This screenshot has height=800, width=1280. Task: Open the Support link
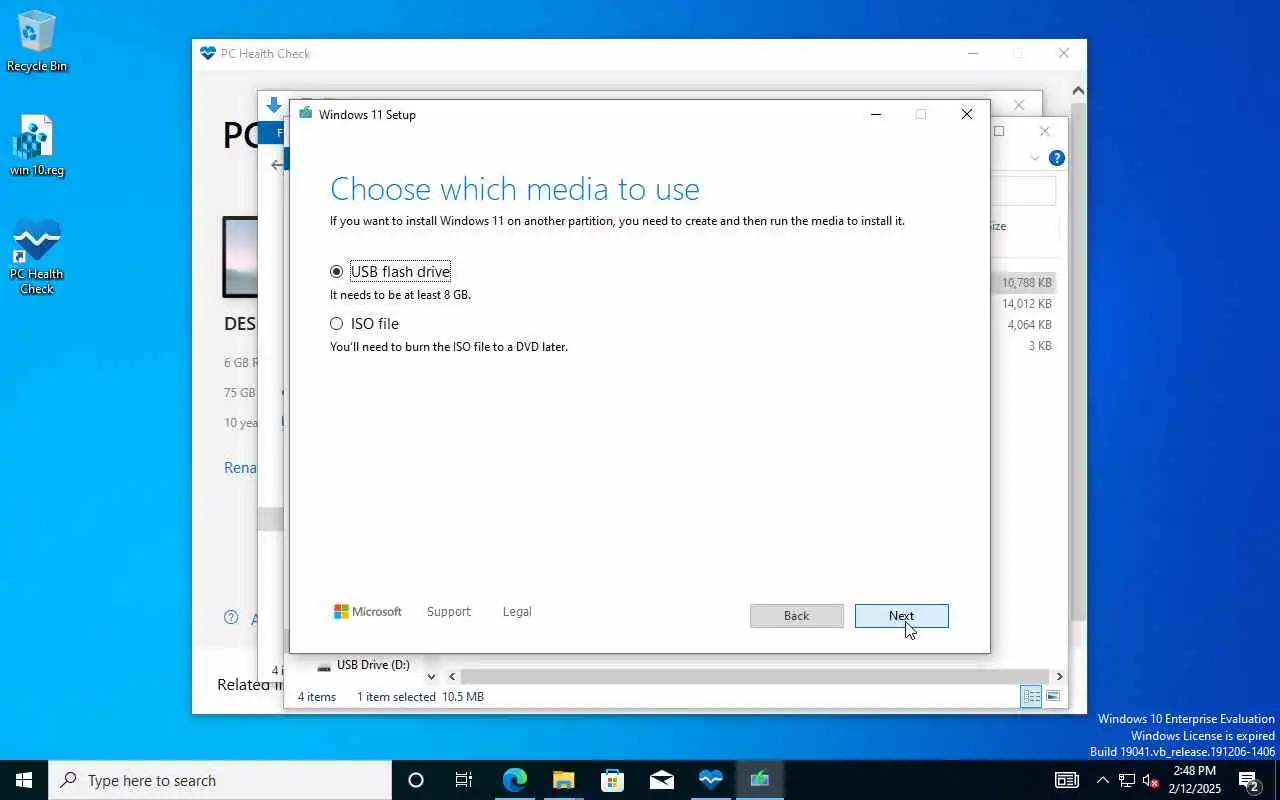click(x=448, y=612)
